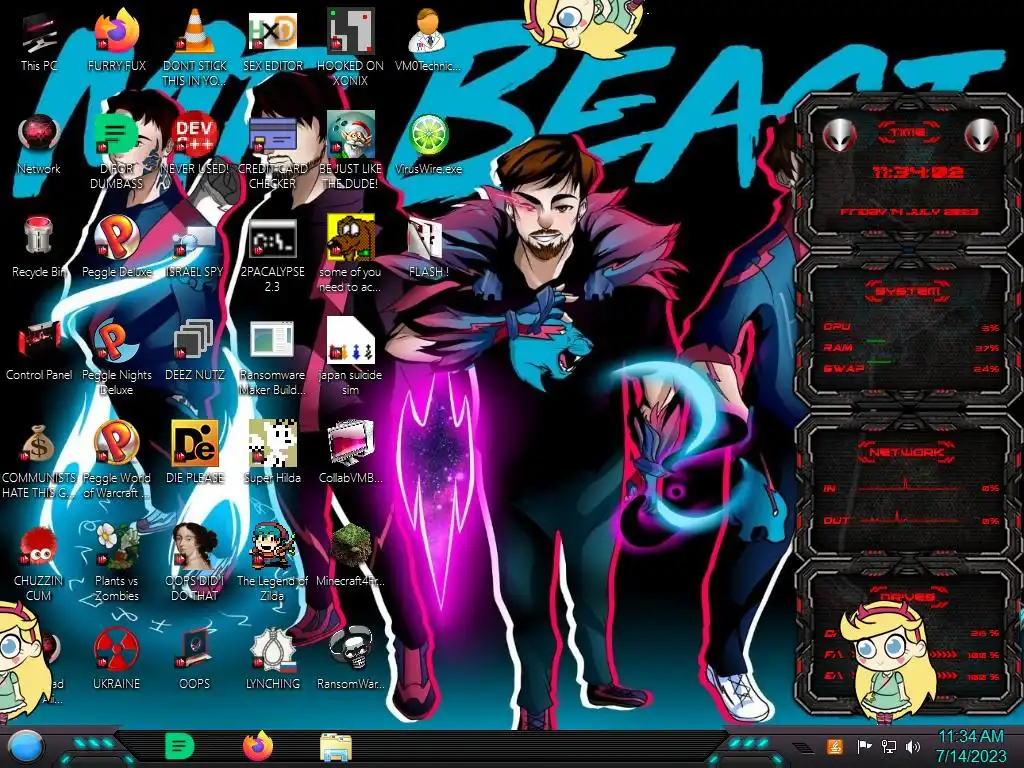This screenshot has height=768, width=1024.
Task: Open The Legend of Zilda icon
Action: coord(273,564)
